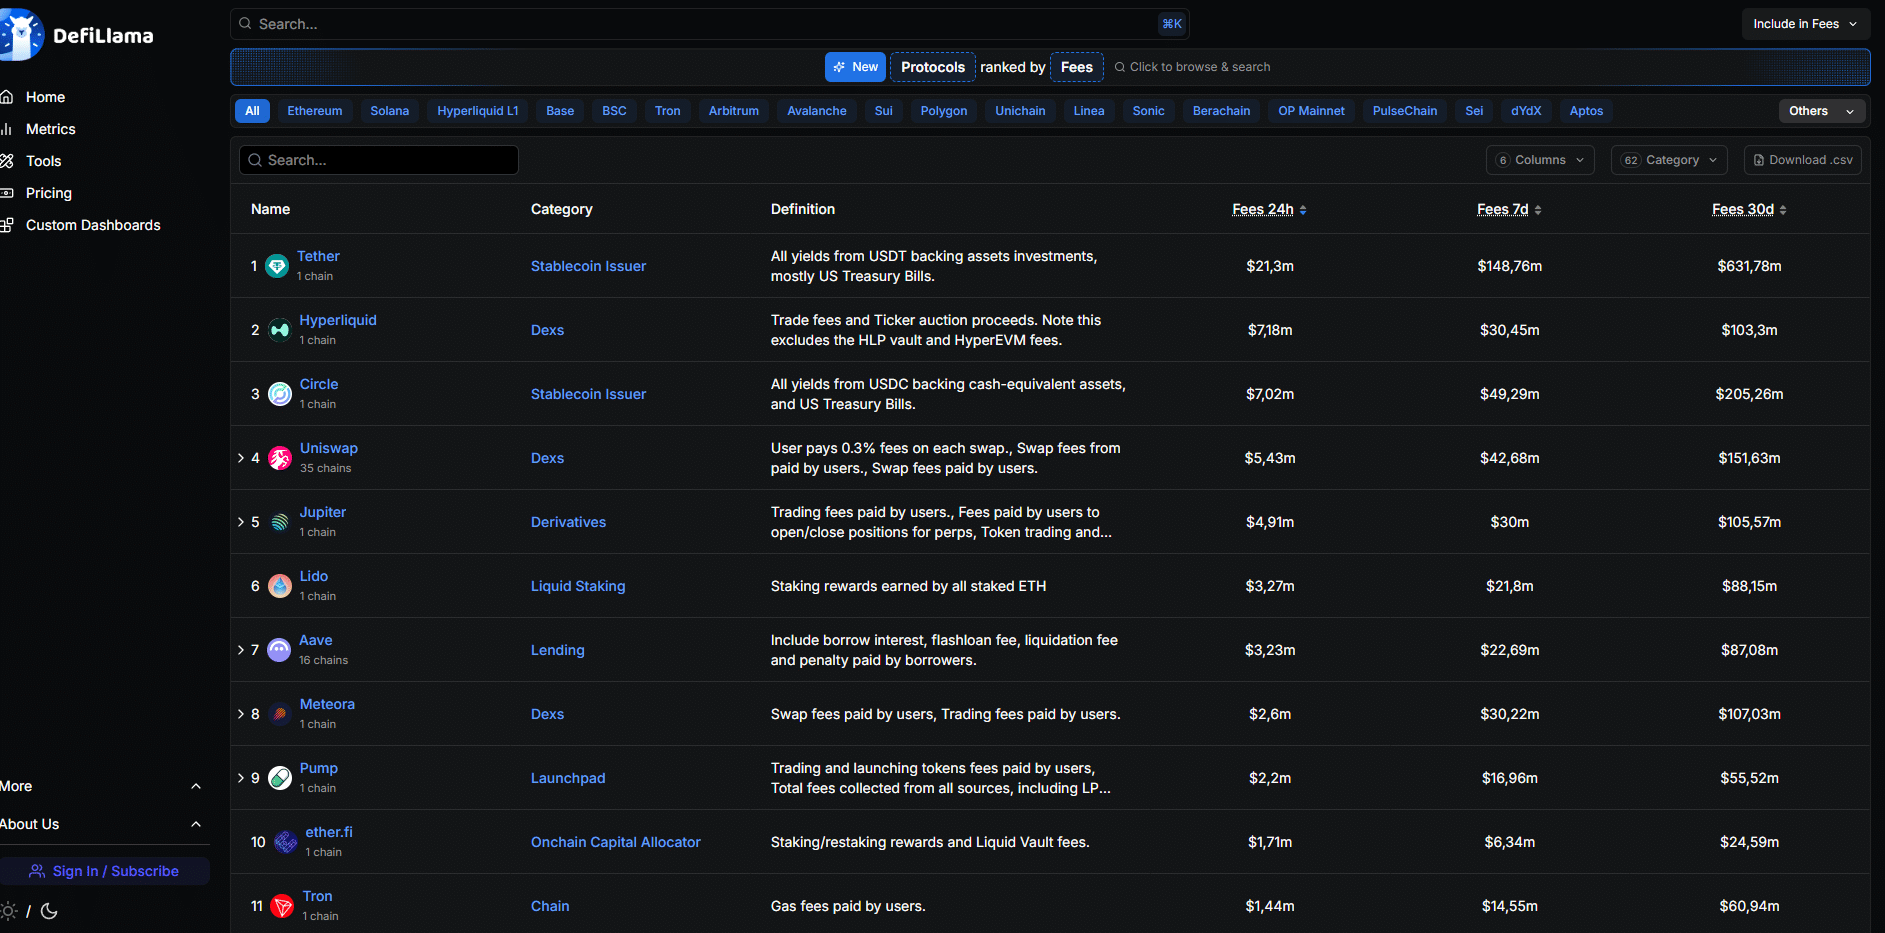The height and width of the screenshot is (933, 1885).
Task: Open the Tools sidebar item
Action: (x=43, y=161)
